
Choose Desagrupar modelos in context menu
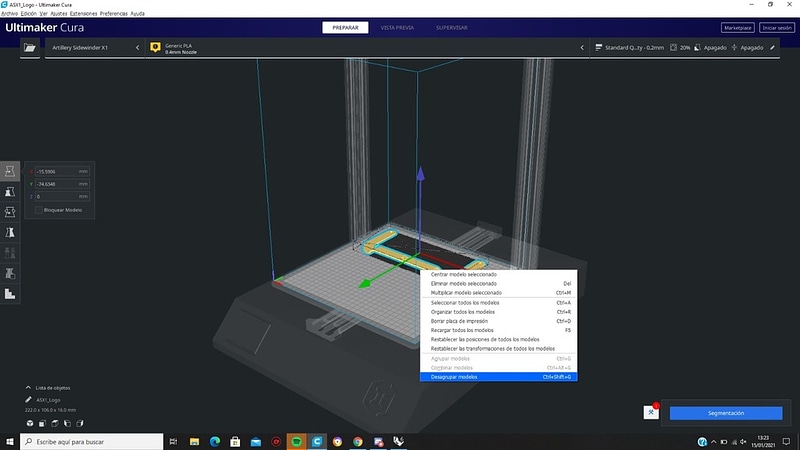coord(498,377)
